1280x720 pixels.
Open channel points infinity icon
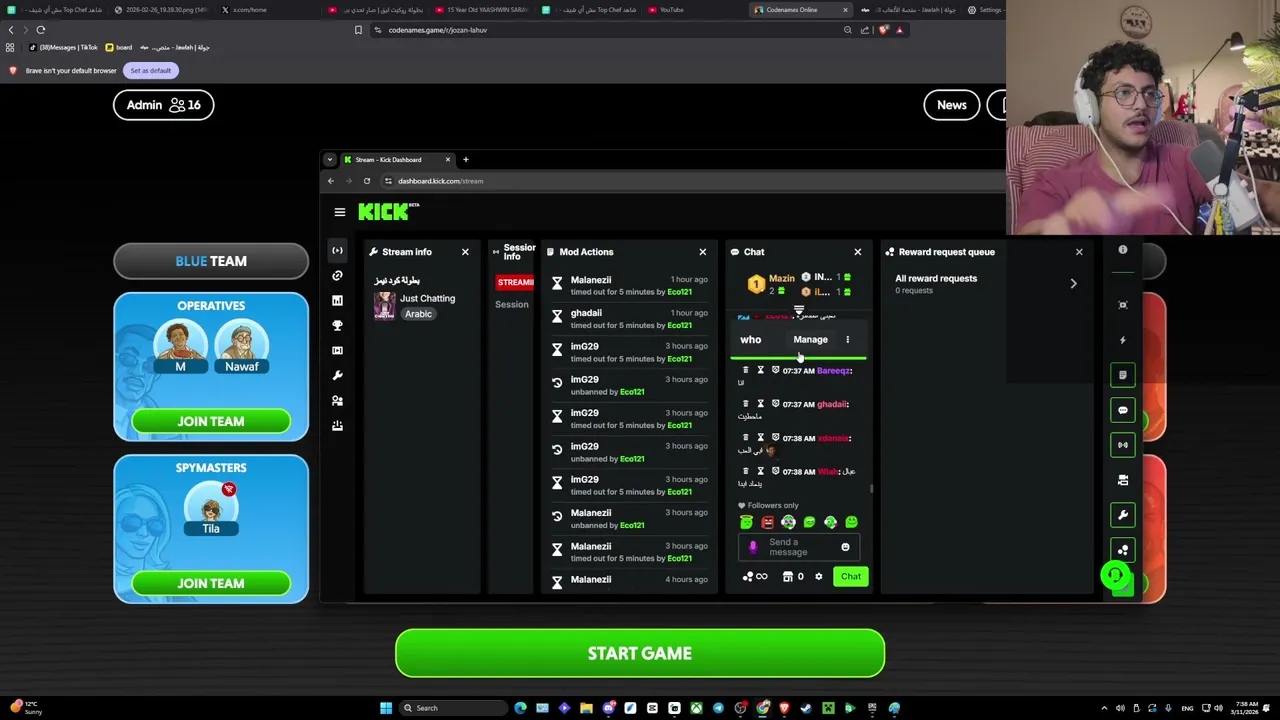point(755,576)
